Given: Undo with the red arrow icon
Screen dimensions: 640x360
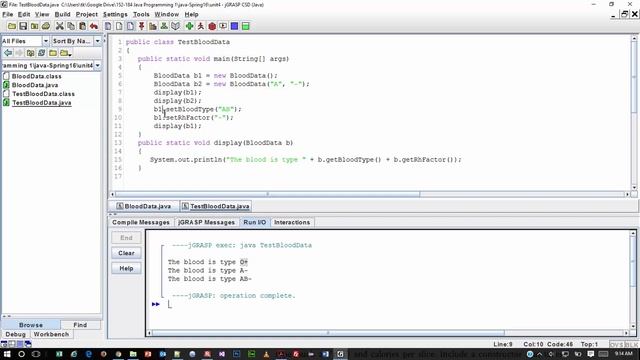Looking at the screenshot, I should (x=94, y=26).
